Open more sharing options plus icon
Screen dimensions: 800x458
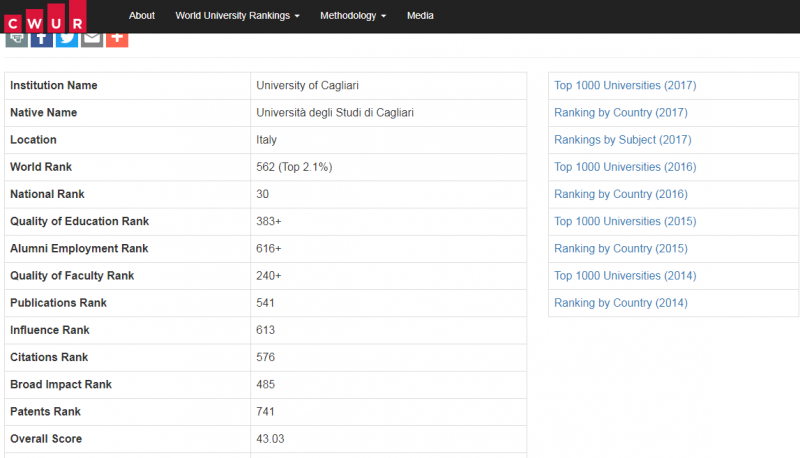click(x=117, y=38)
